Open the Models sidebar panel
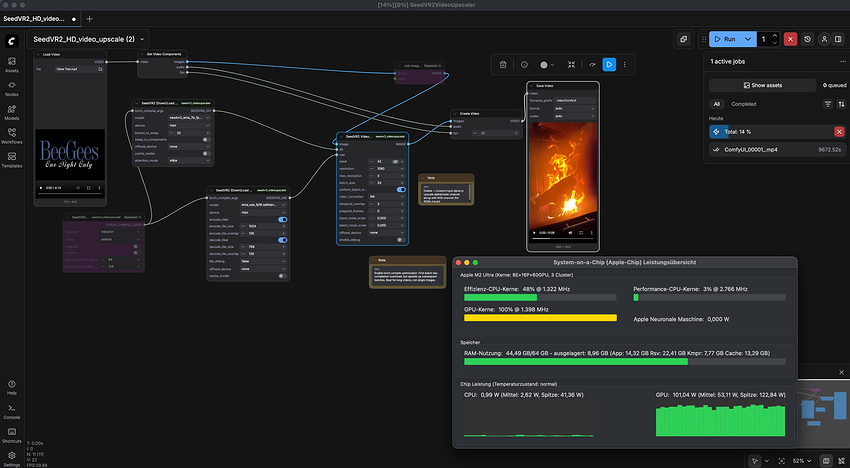Screen dimensions: 850x468 click(11, 112)
